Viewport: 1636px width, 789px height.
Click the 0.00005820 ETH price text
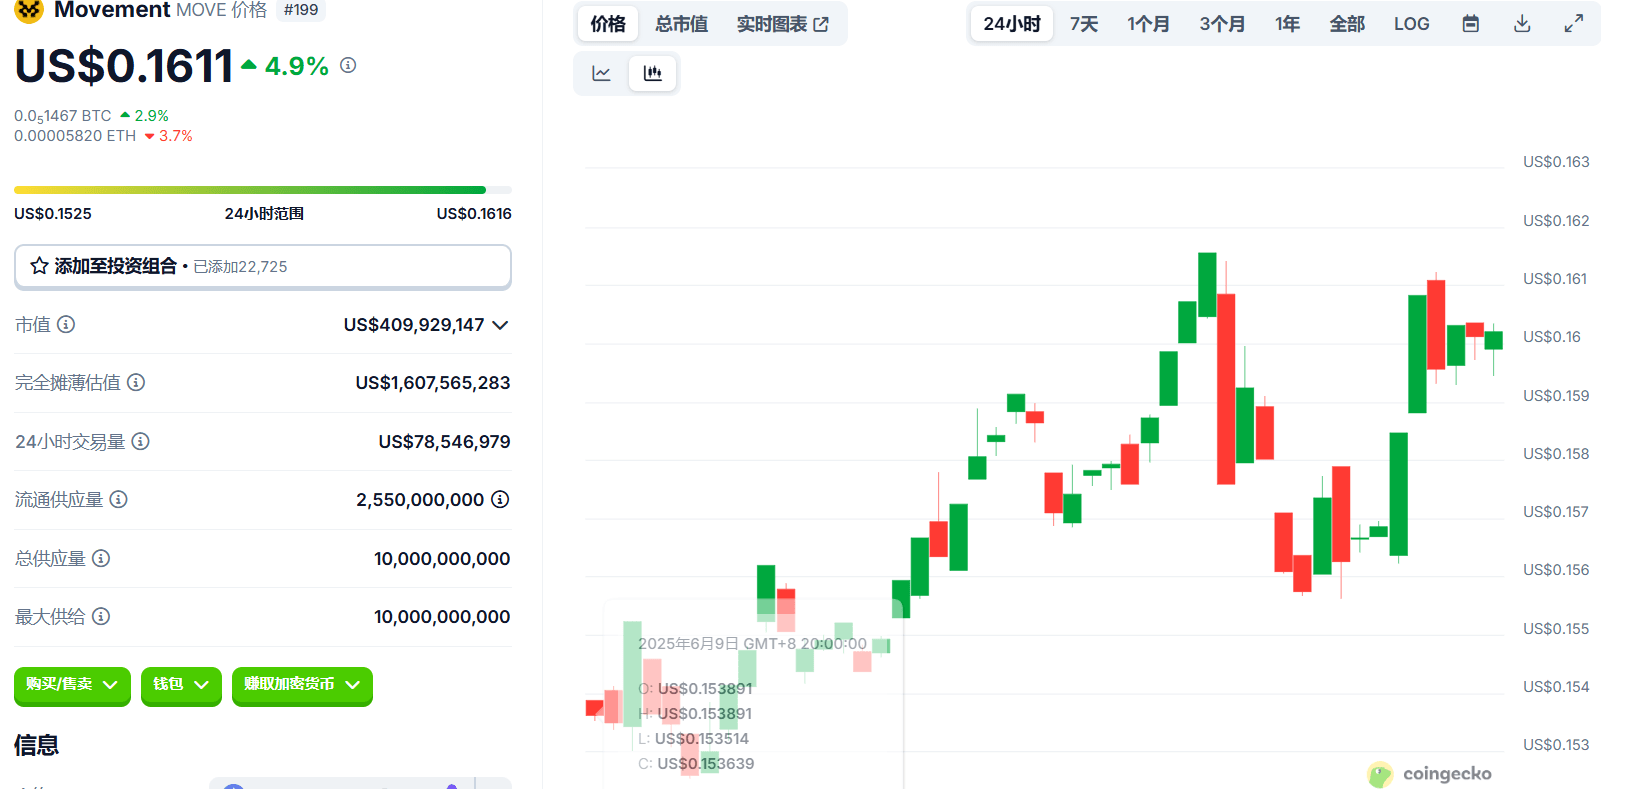tap(75, 136)
